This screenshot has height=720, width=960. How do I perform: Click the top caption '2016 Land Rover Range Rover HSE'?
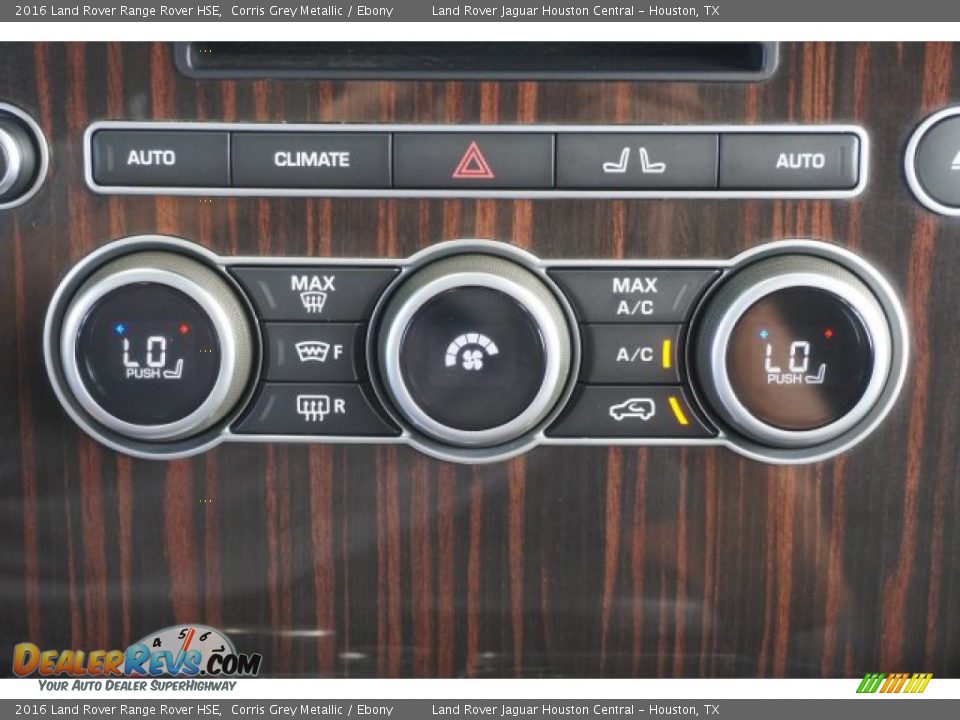coord(118,10)
